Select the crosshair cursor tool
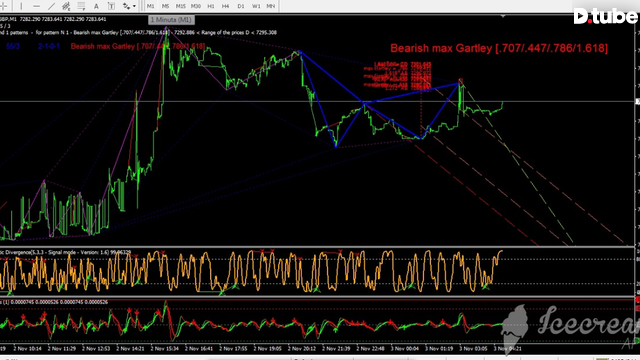The width and height of the screenshot is (640, 360). coord(3,6)
